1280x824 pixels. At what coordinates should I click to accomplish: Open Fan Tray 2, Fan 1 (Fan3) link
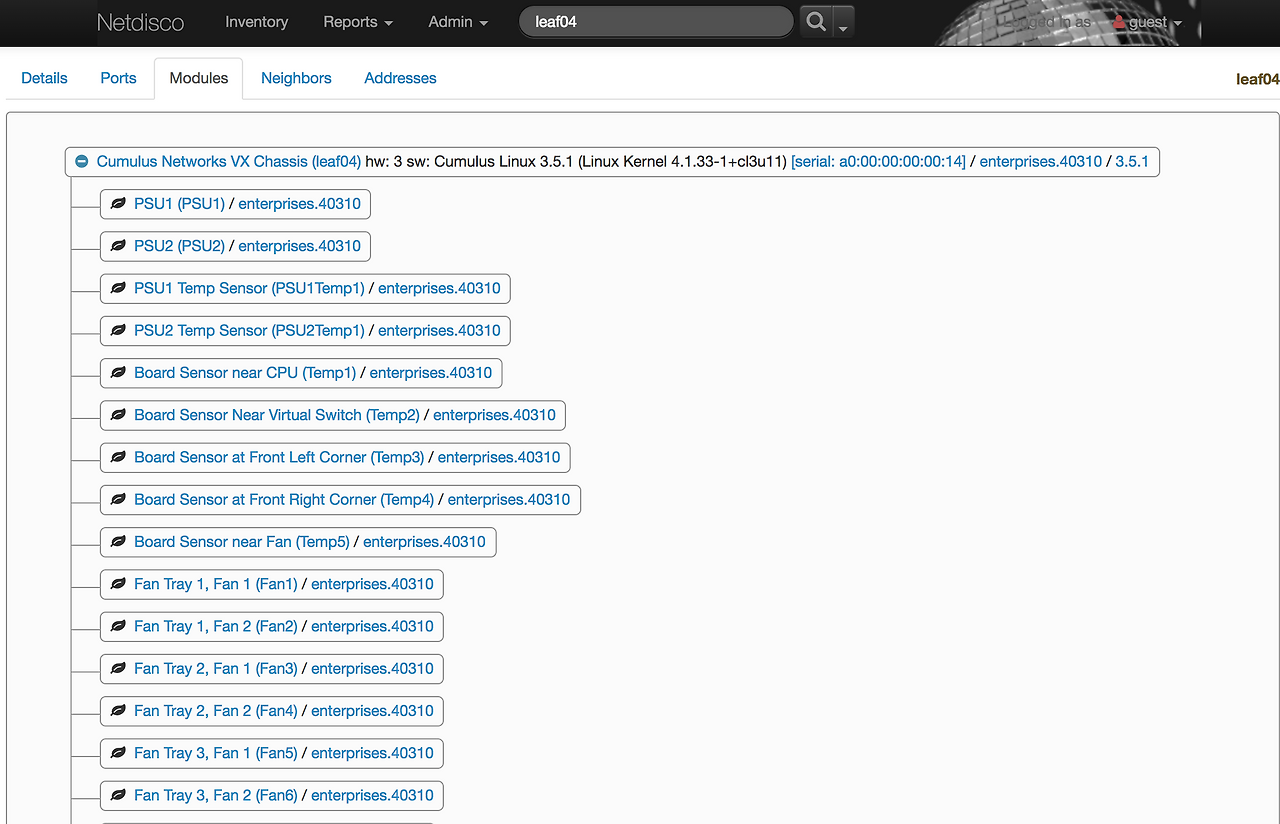[x=216, y=668]
